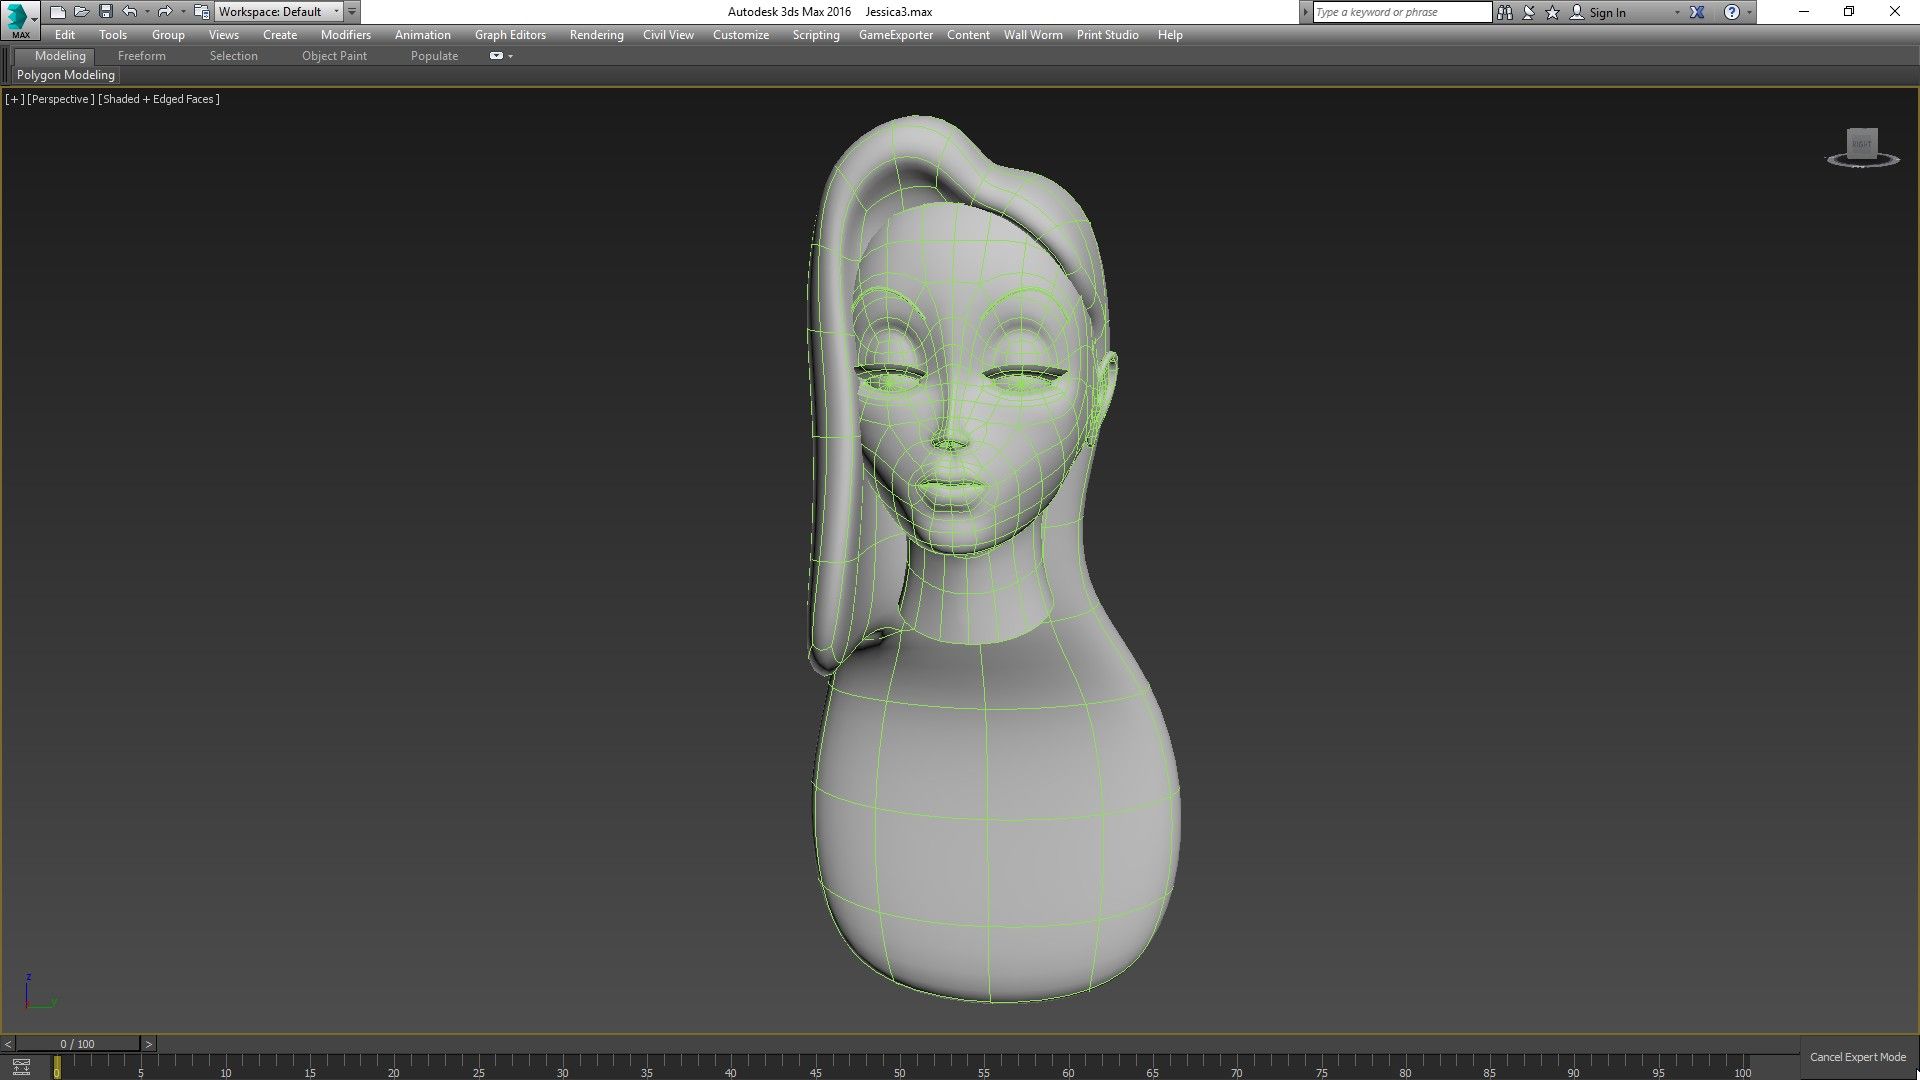
Task: Click the Shaded + Edged Faces viewport label
Action: click(159, 99)
